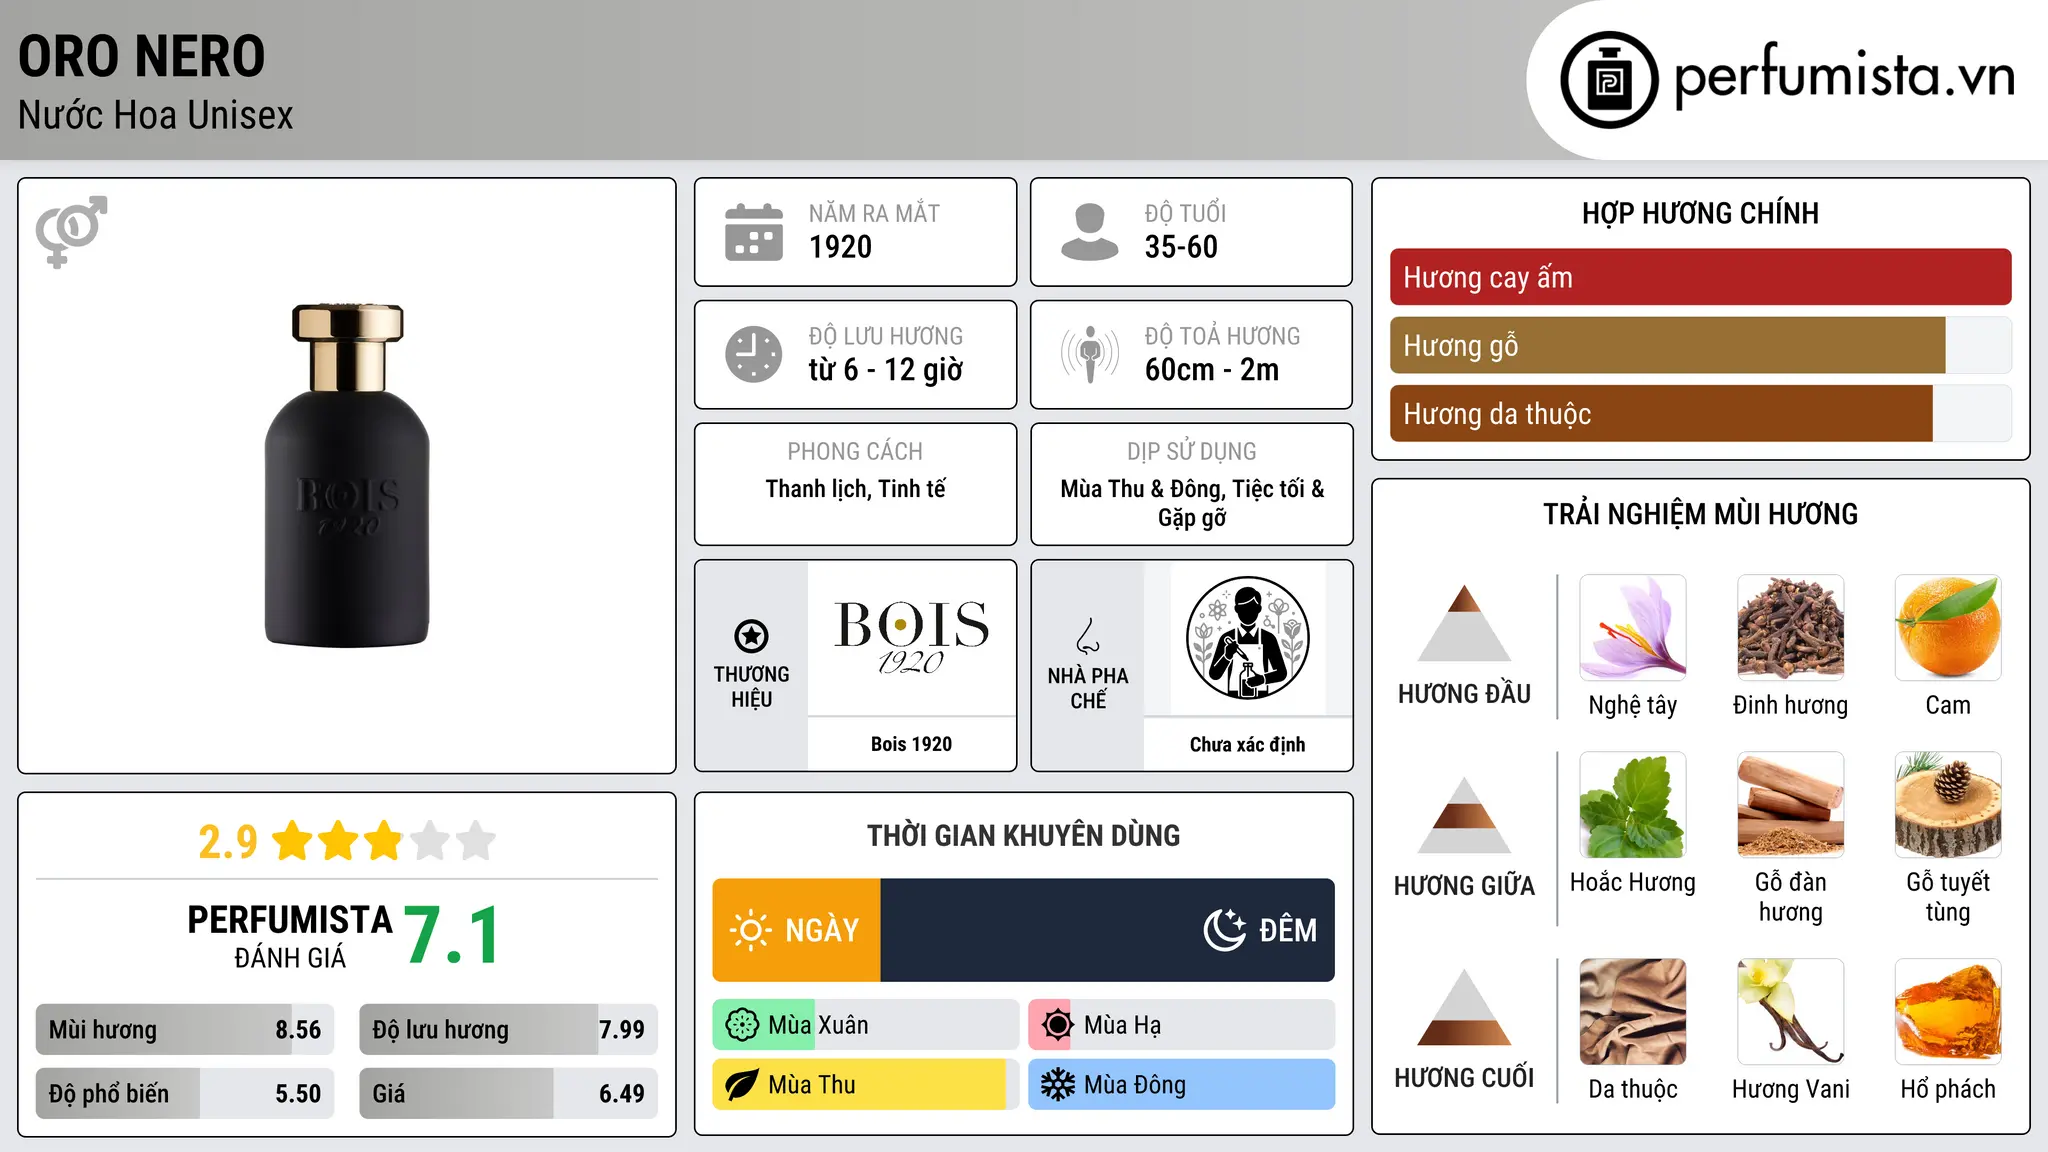
Task: Select the Gỗ tuyết tùng cedarwood image
Action: point(1948,805)
